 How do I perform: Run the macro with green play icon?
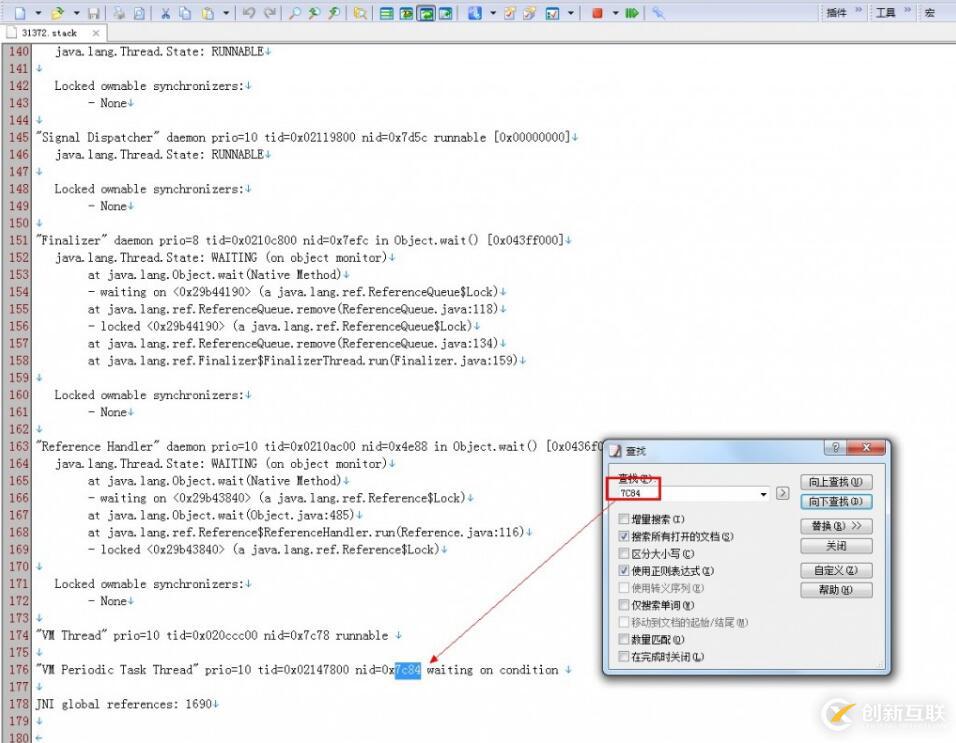click(x=632, y=13)
